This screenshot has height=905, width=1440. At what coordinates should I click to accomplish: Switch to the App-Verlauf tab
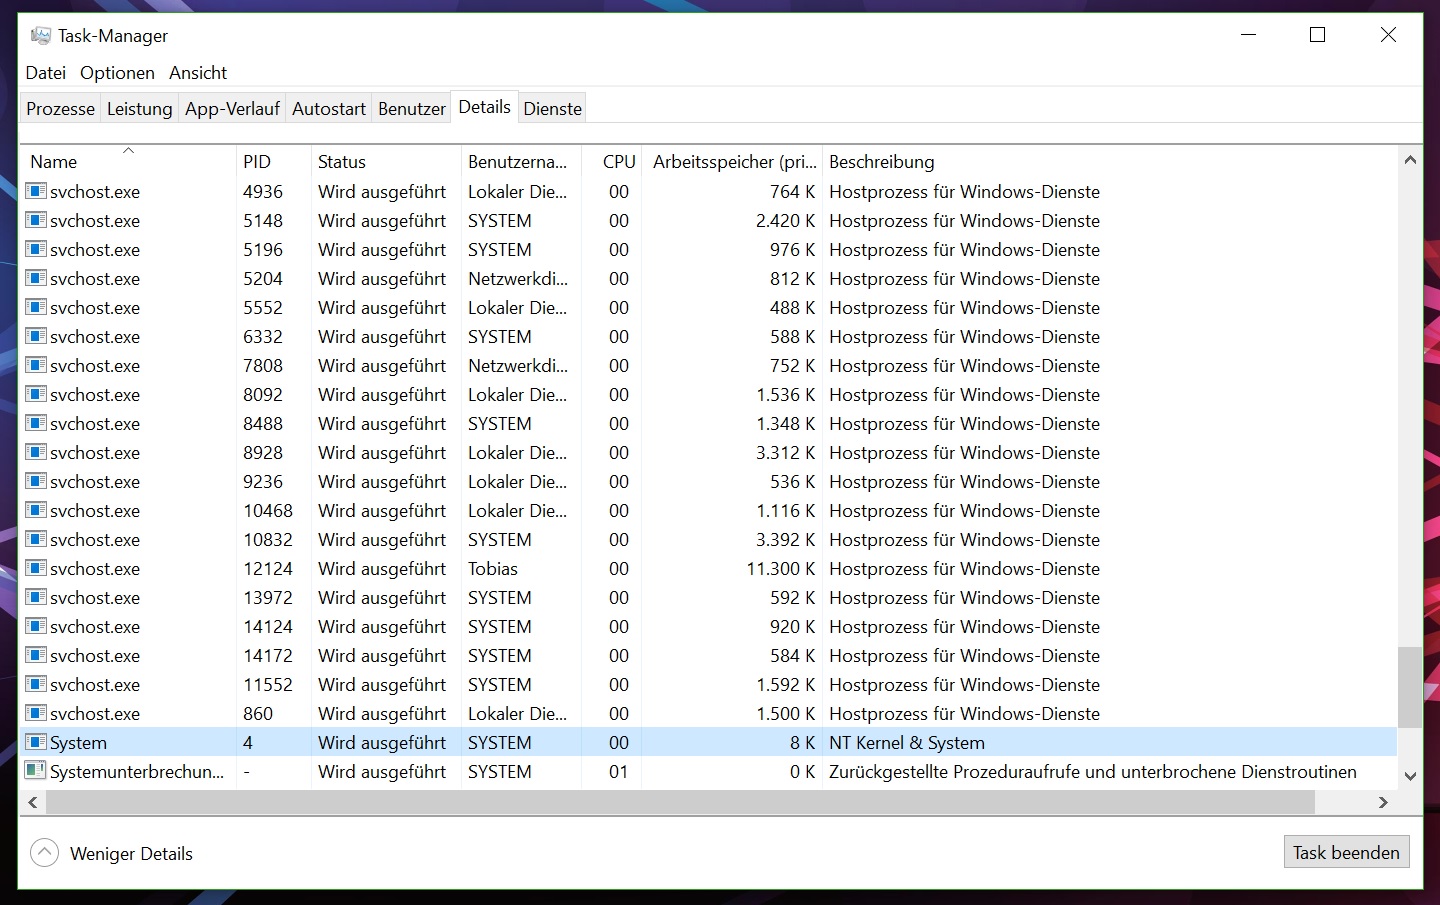pos(232,108)
